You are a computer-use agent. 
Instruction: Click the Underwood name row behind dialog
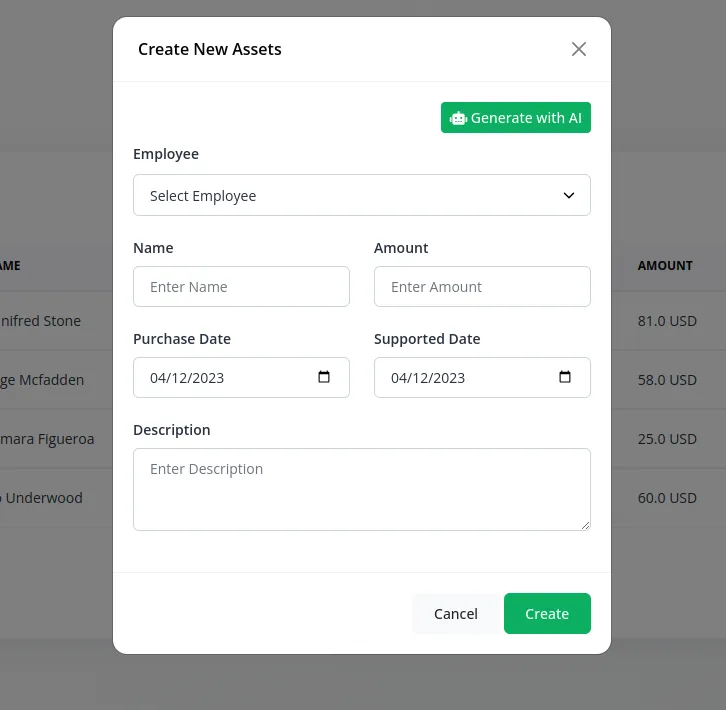pyautogui.click(x=42, y=498)
